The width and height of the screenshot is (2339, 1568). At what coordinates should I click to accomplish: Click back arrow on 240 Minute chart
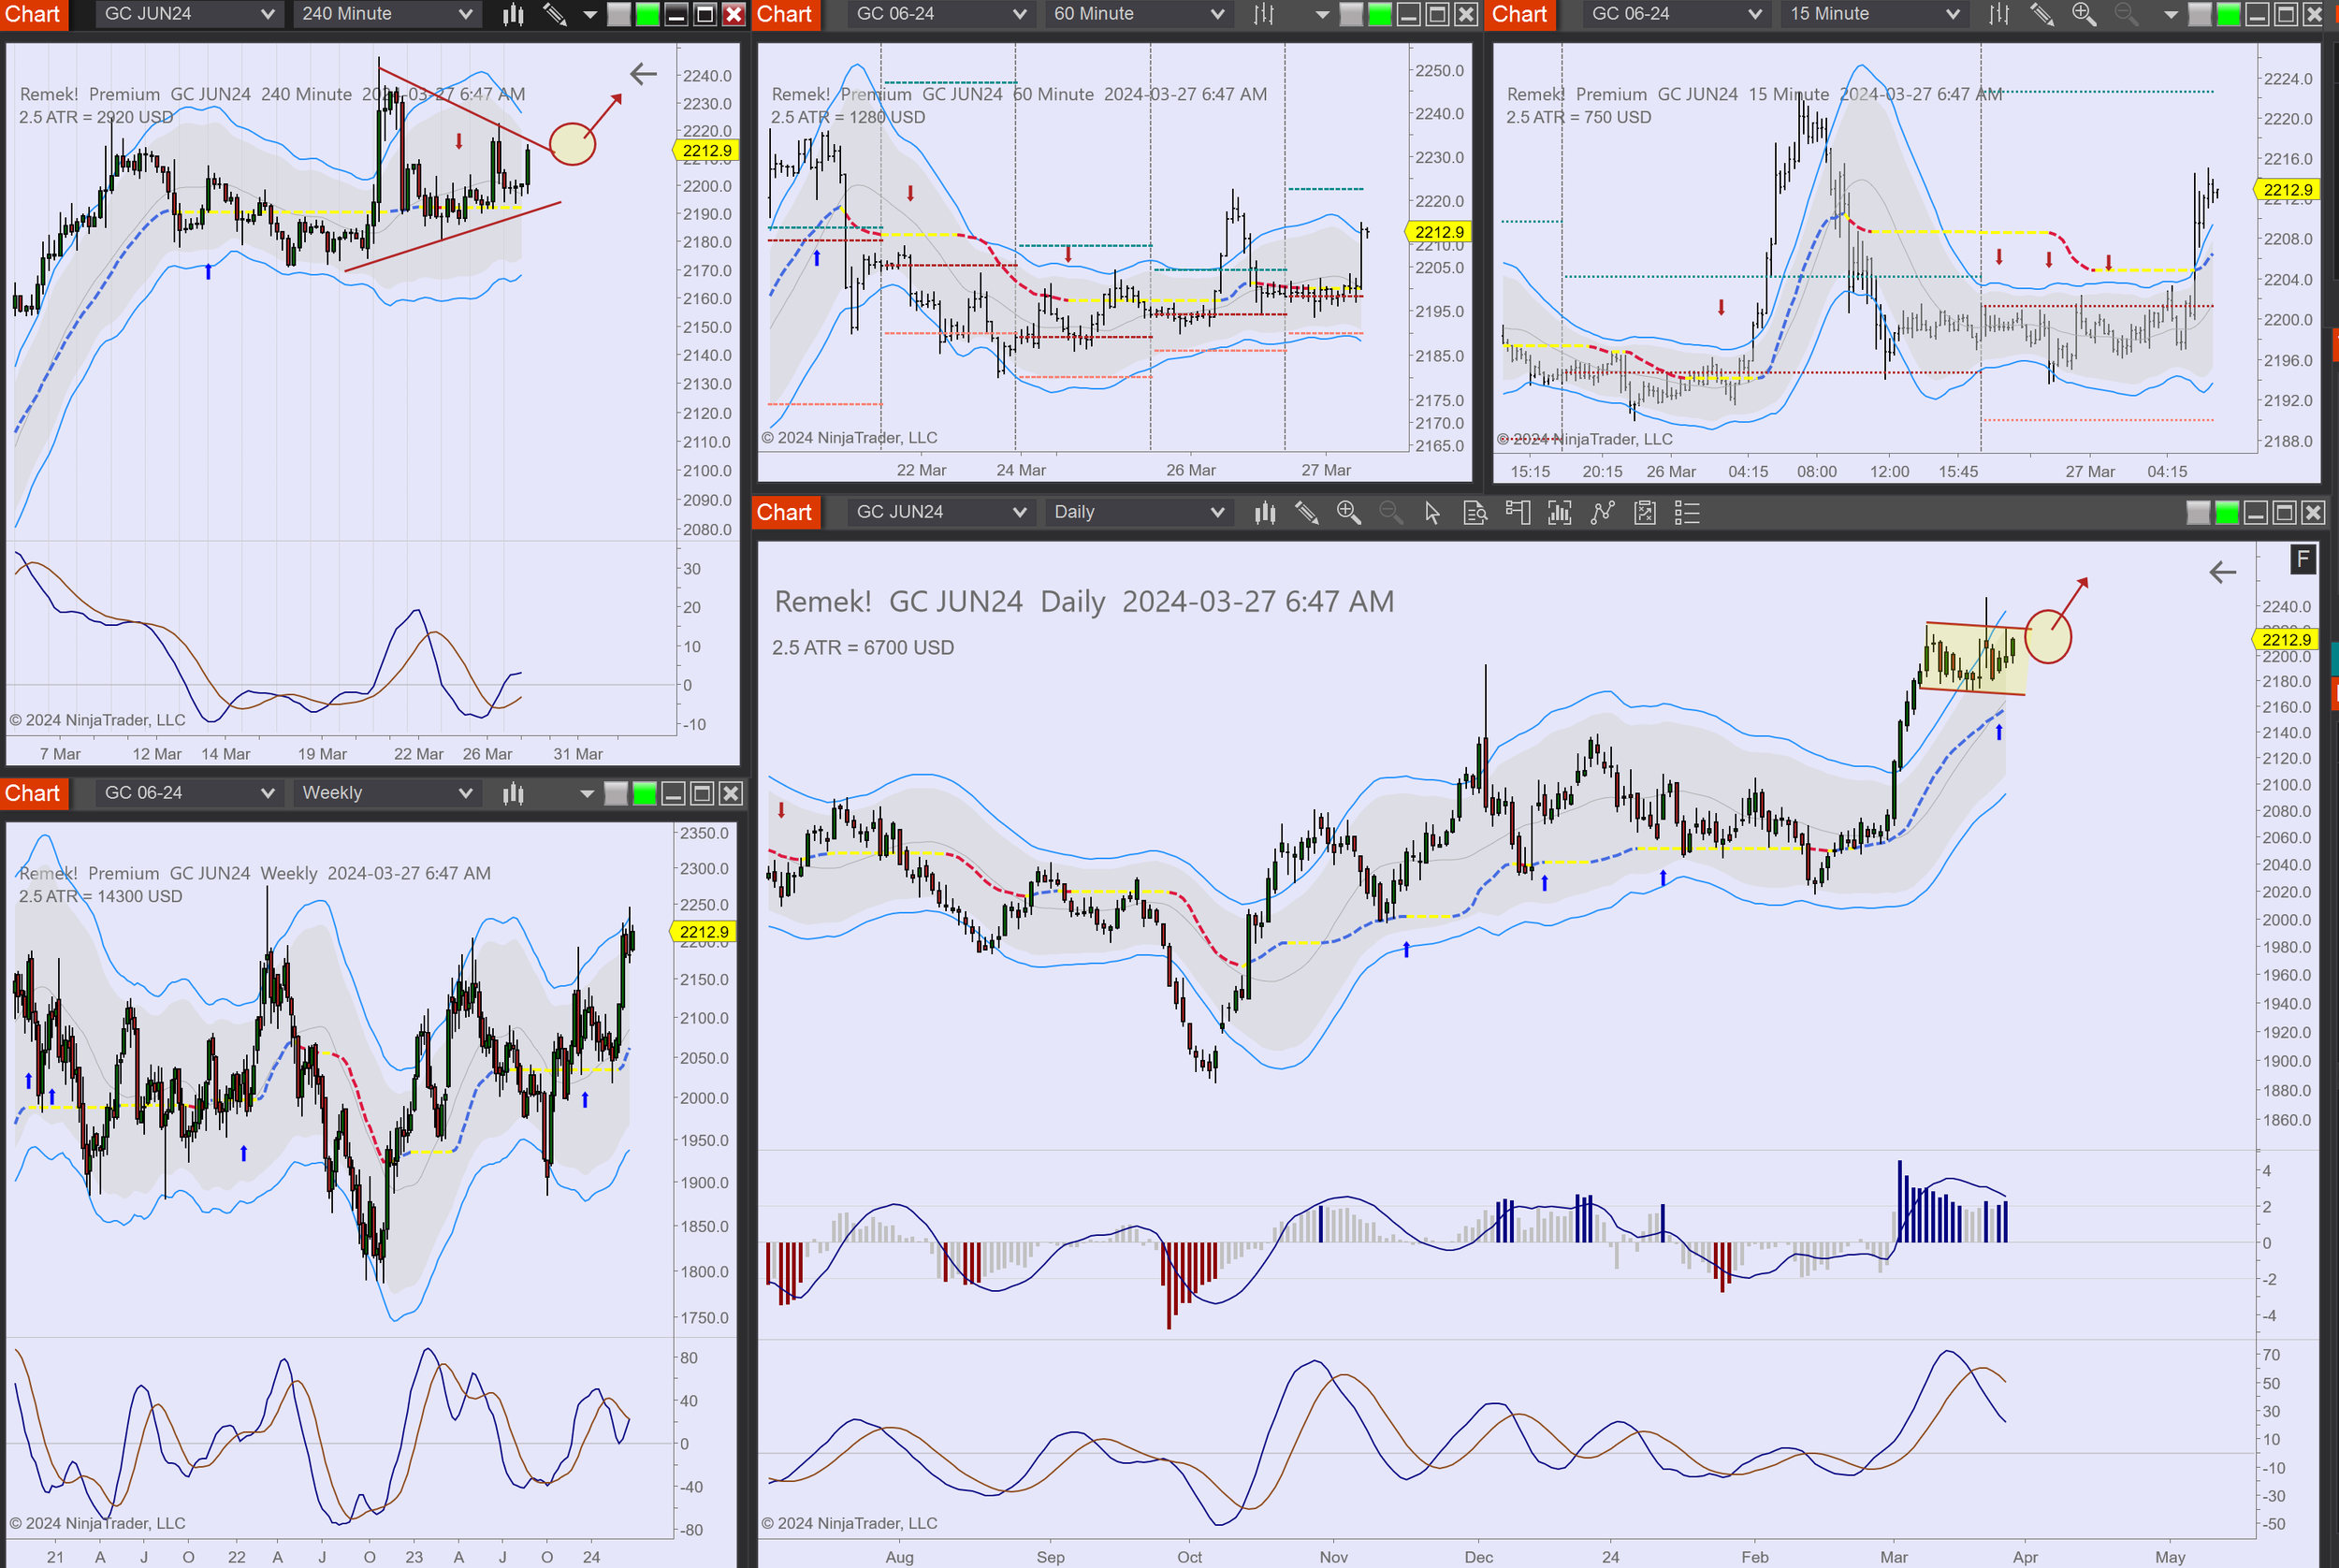[x=643, y=73]
